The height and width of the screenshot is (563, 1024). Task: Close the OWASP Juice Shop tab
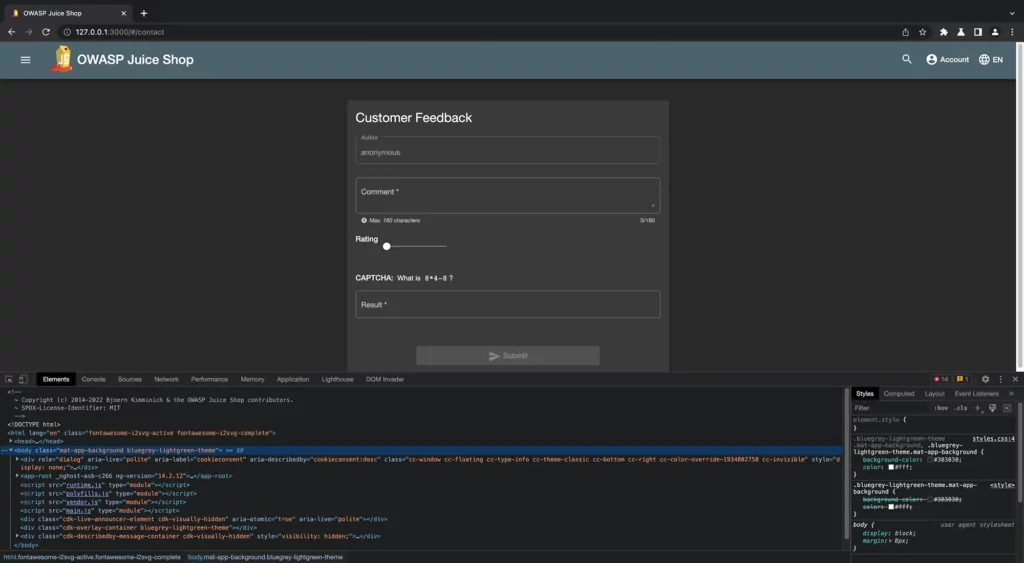click(x=123, y=13)
